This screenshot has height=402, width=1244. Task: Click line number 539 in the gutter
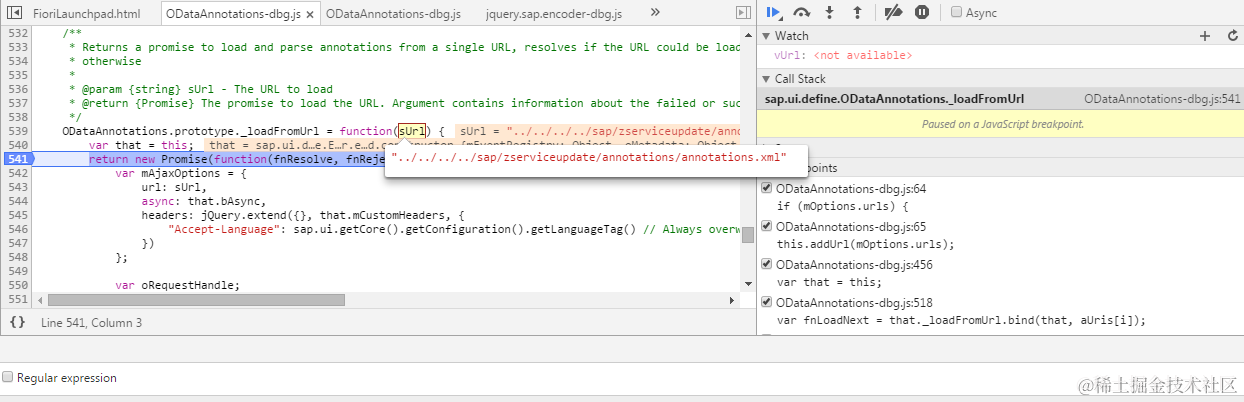[x=17, y=131]
